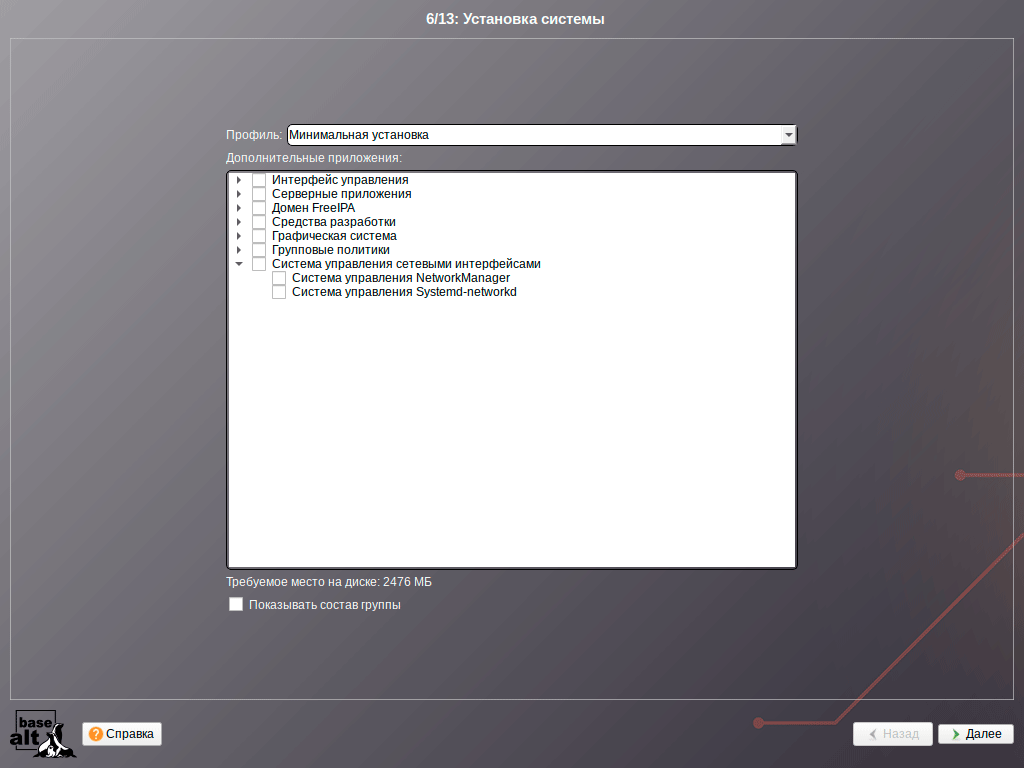Select the Серверные приложения row text
This screenshot has height=768, width=1024.
point(342,194)
